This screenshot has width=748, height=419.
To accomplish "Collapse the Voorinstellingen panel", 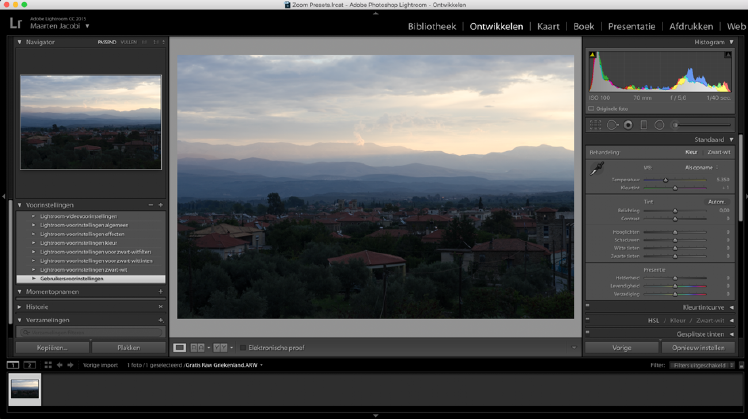I will pyautogui.click(x=20, y=205).
